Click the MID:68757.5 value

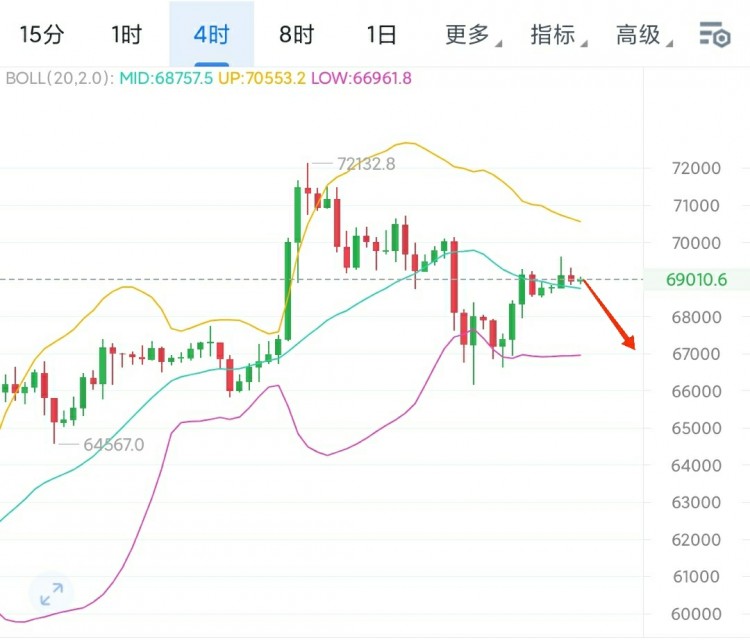(x=165, y=78)
